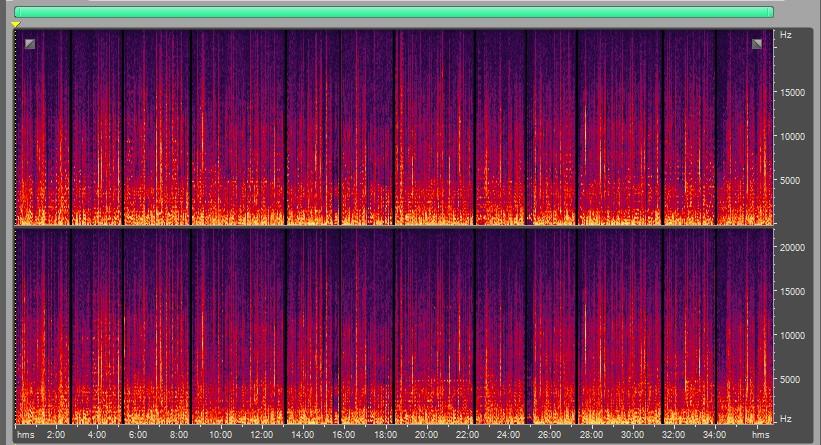The width and height of the screenshot is (821, 445).
Task: Click the 8:00 mark on the time ruler
Action: point(179,435)
